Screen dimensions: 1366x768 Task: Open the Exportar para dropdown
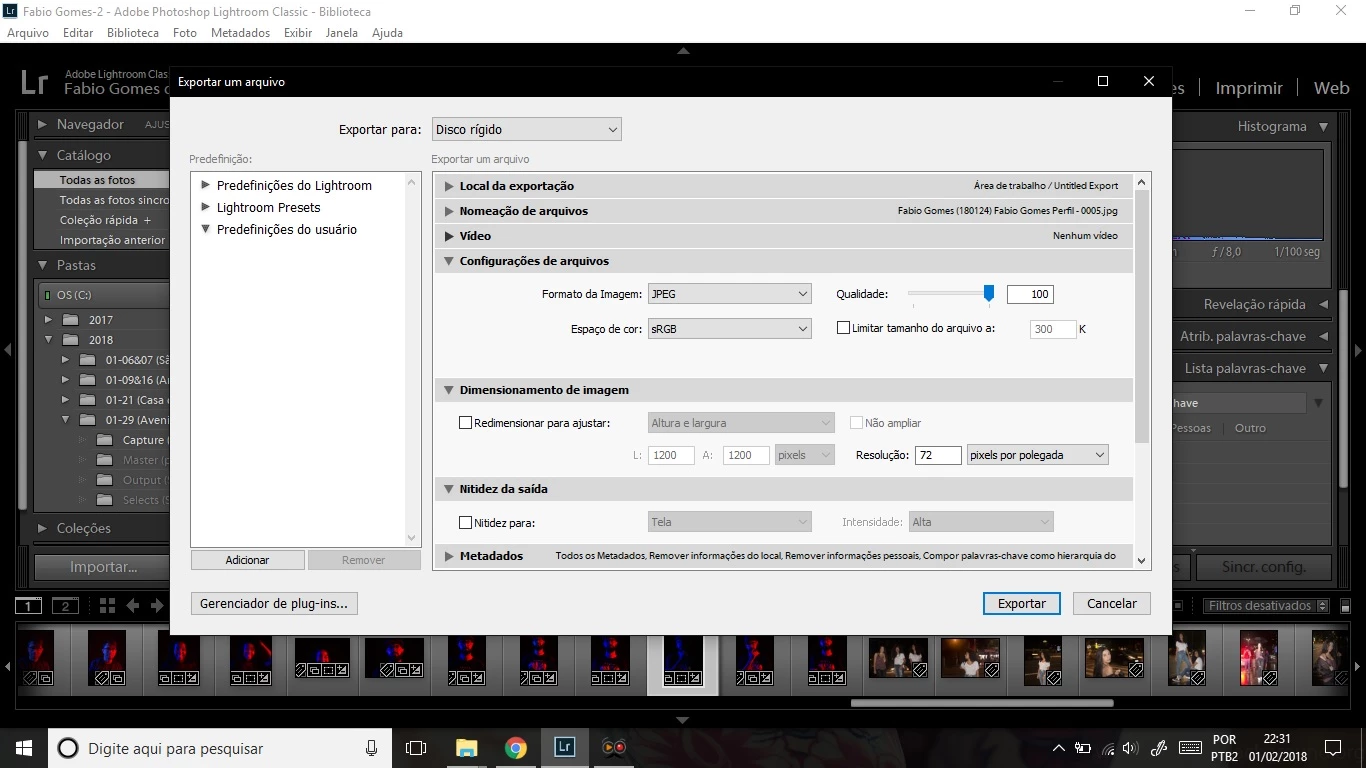[527, 129]
